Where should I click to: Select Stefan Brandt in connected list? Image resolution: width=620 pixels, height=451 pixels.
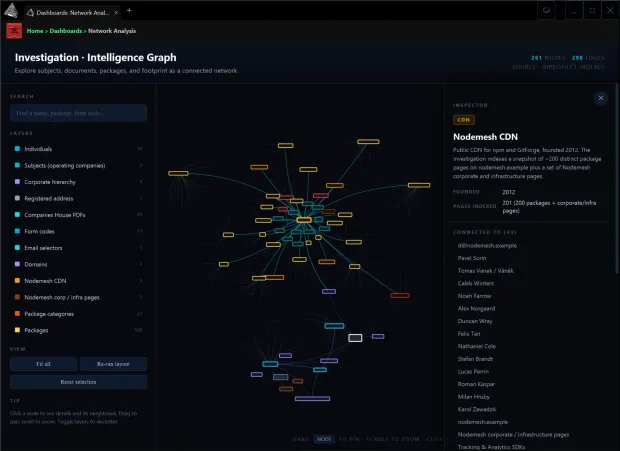[x=475, y=359]
